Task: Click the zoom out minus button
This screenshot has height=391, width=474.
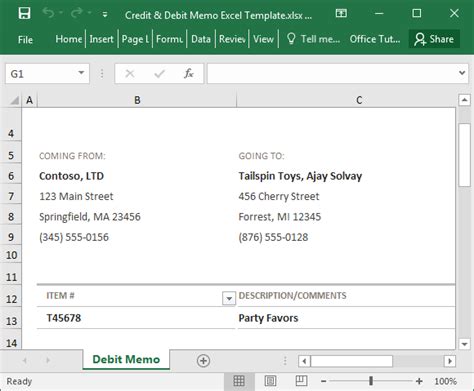Action: tap(323, 381)
